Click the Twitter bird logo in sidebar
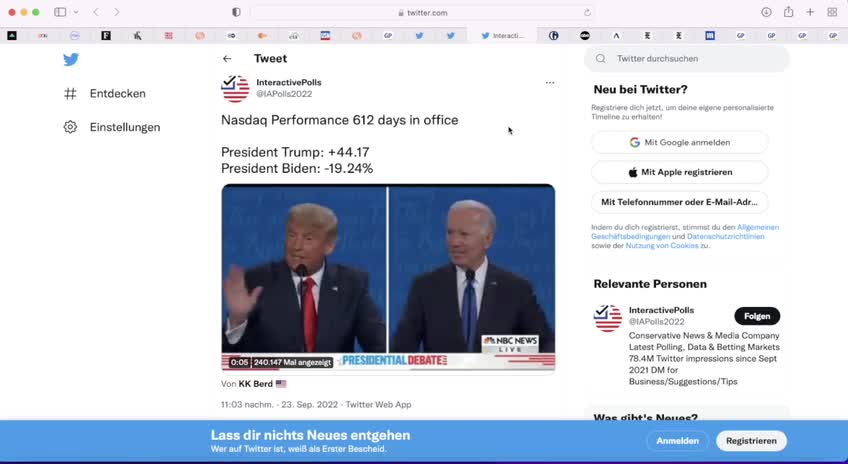The height and width of the screenshot is (464, 848). 71,59
